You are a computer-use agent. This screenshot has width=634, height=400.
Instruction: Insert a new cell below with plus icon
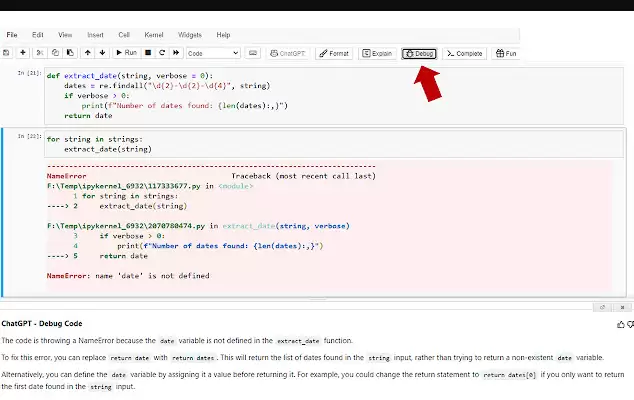point(23,53)
